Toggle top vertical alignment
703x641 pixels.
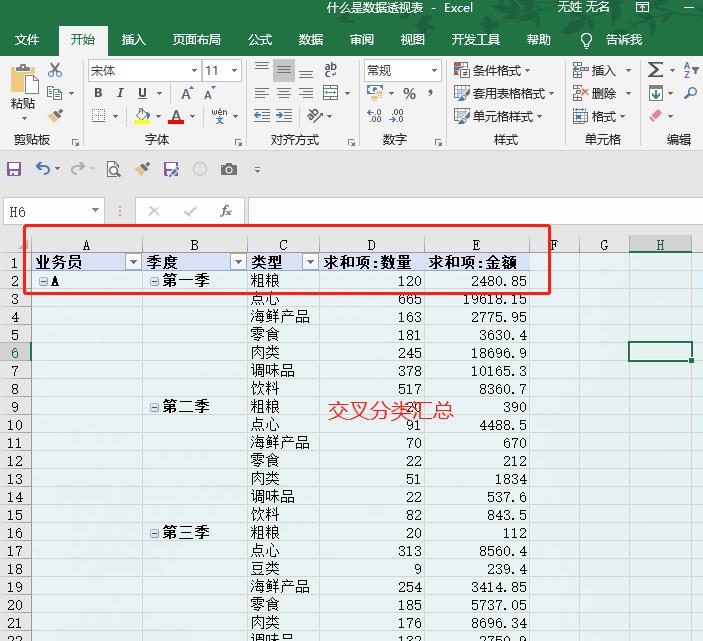tap(262, 69)
